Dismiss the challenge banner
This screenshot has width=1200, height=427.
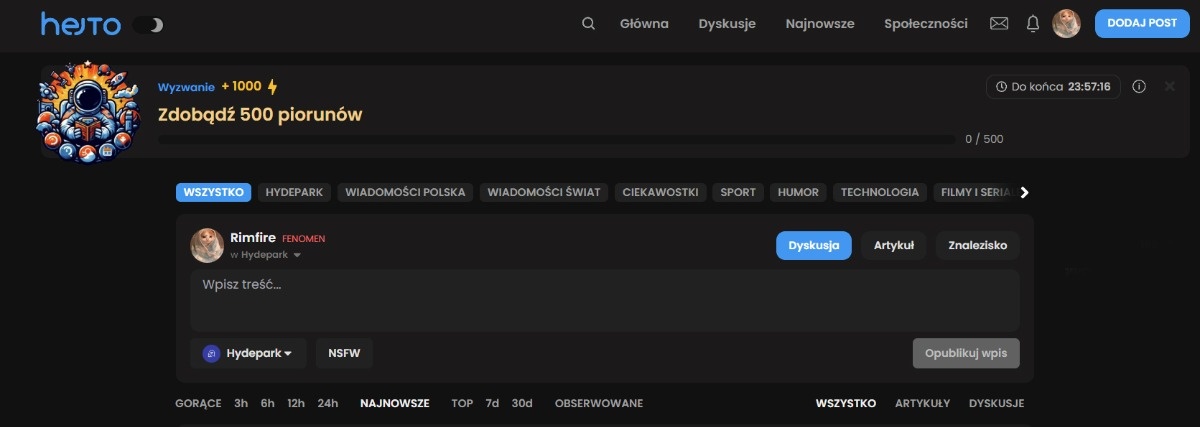(x=1170, y=87)
